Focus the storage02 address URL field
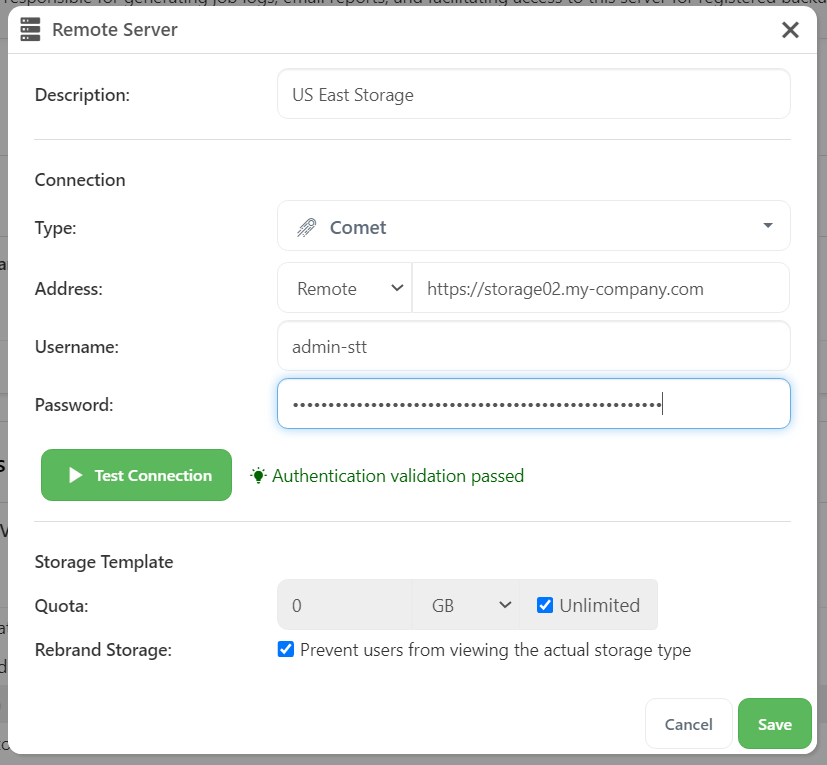The height and width of the screenshot is (765, 827). pyautogui.click(x=600, y=288)
